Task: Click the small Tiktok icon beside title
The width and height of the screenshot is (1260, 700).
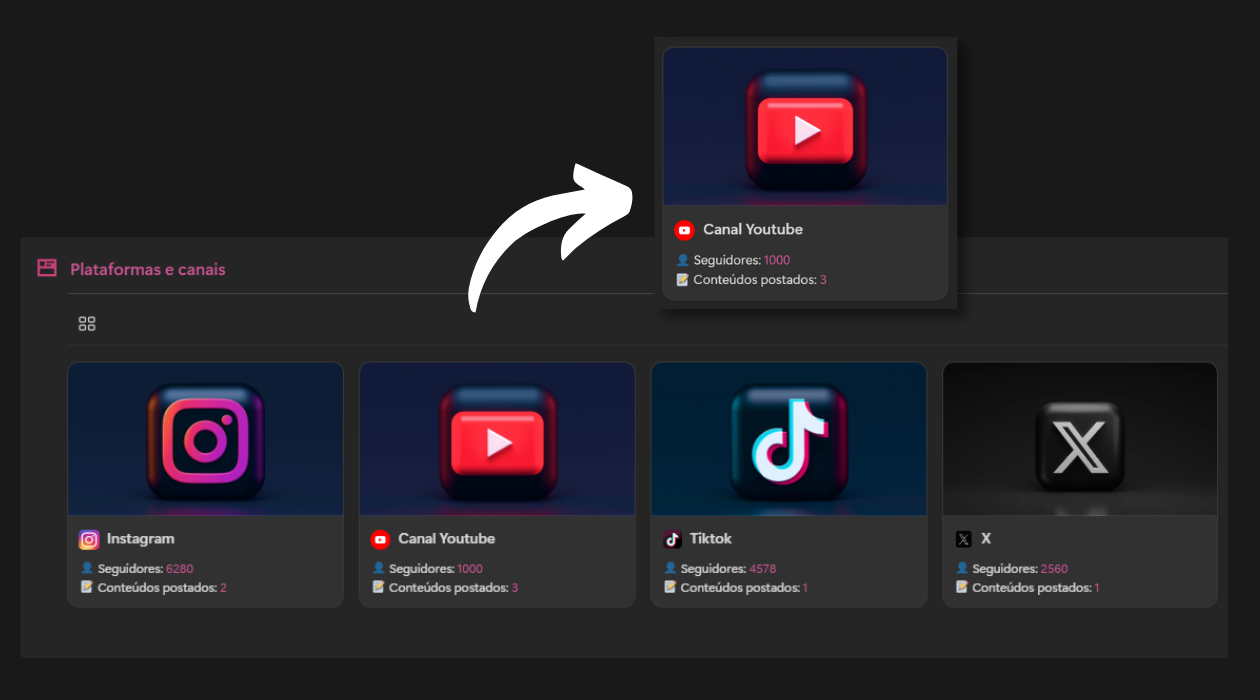Action: tap(672, 540)
